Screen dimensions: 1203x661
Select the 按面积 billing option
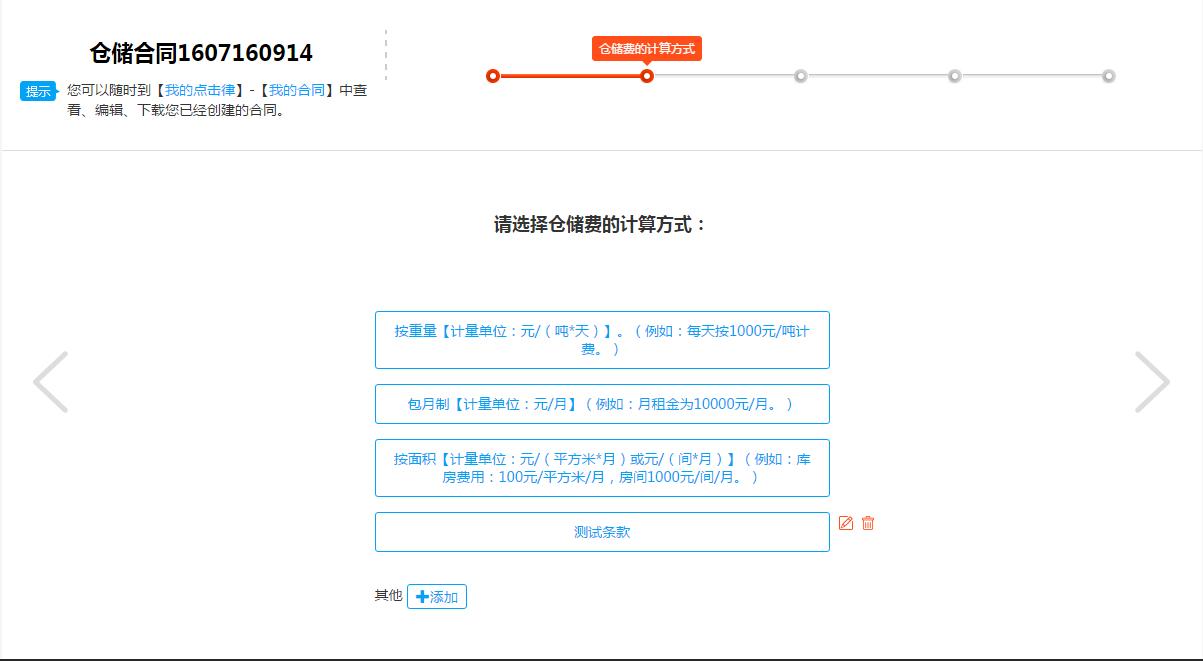pos(602,468)
